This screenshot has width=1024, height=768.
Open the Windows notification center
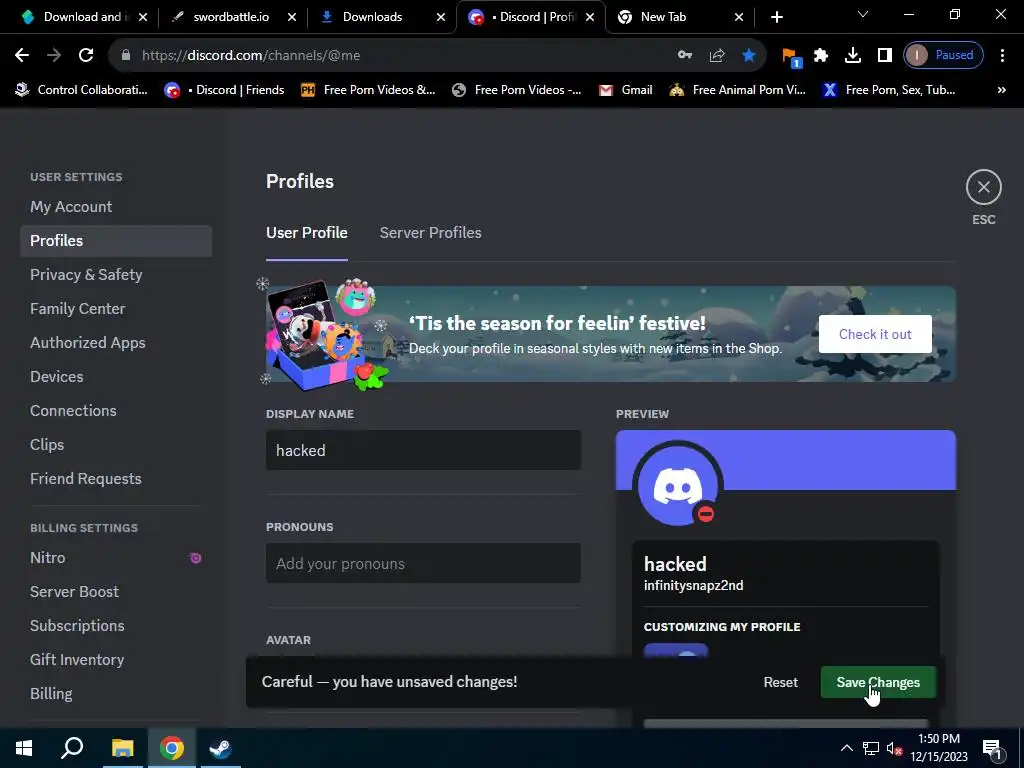(x=992, y=748)
